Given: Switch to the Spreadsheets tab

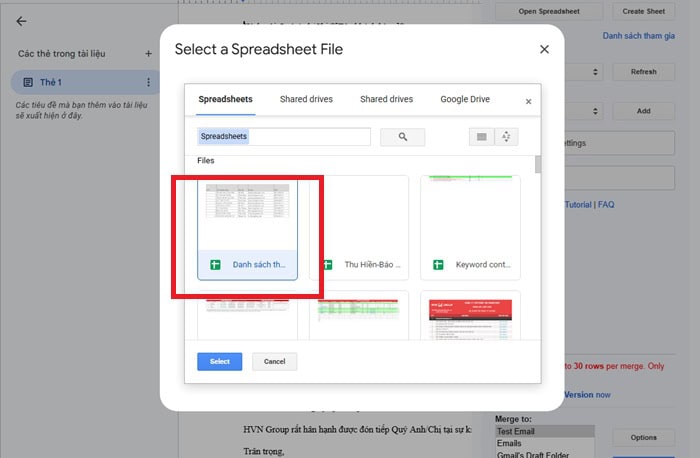Looking at the screenshot, I should (x=225, y=99).
